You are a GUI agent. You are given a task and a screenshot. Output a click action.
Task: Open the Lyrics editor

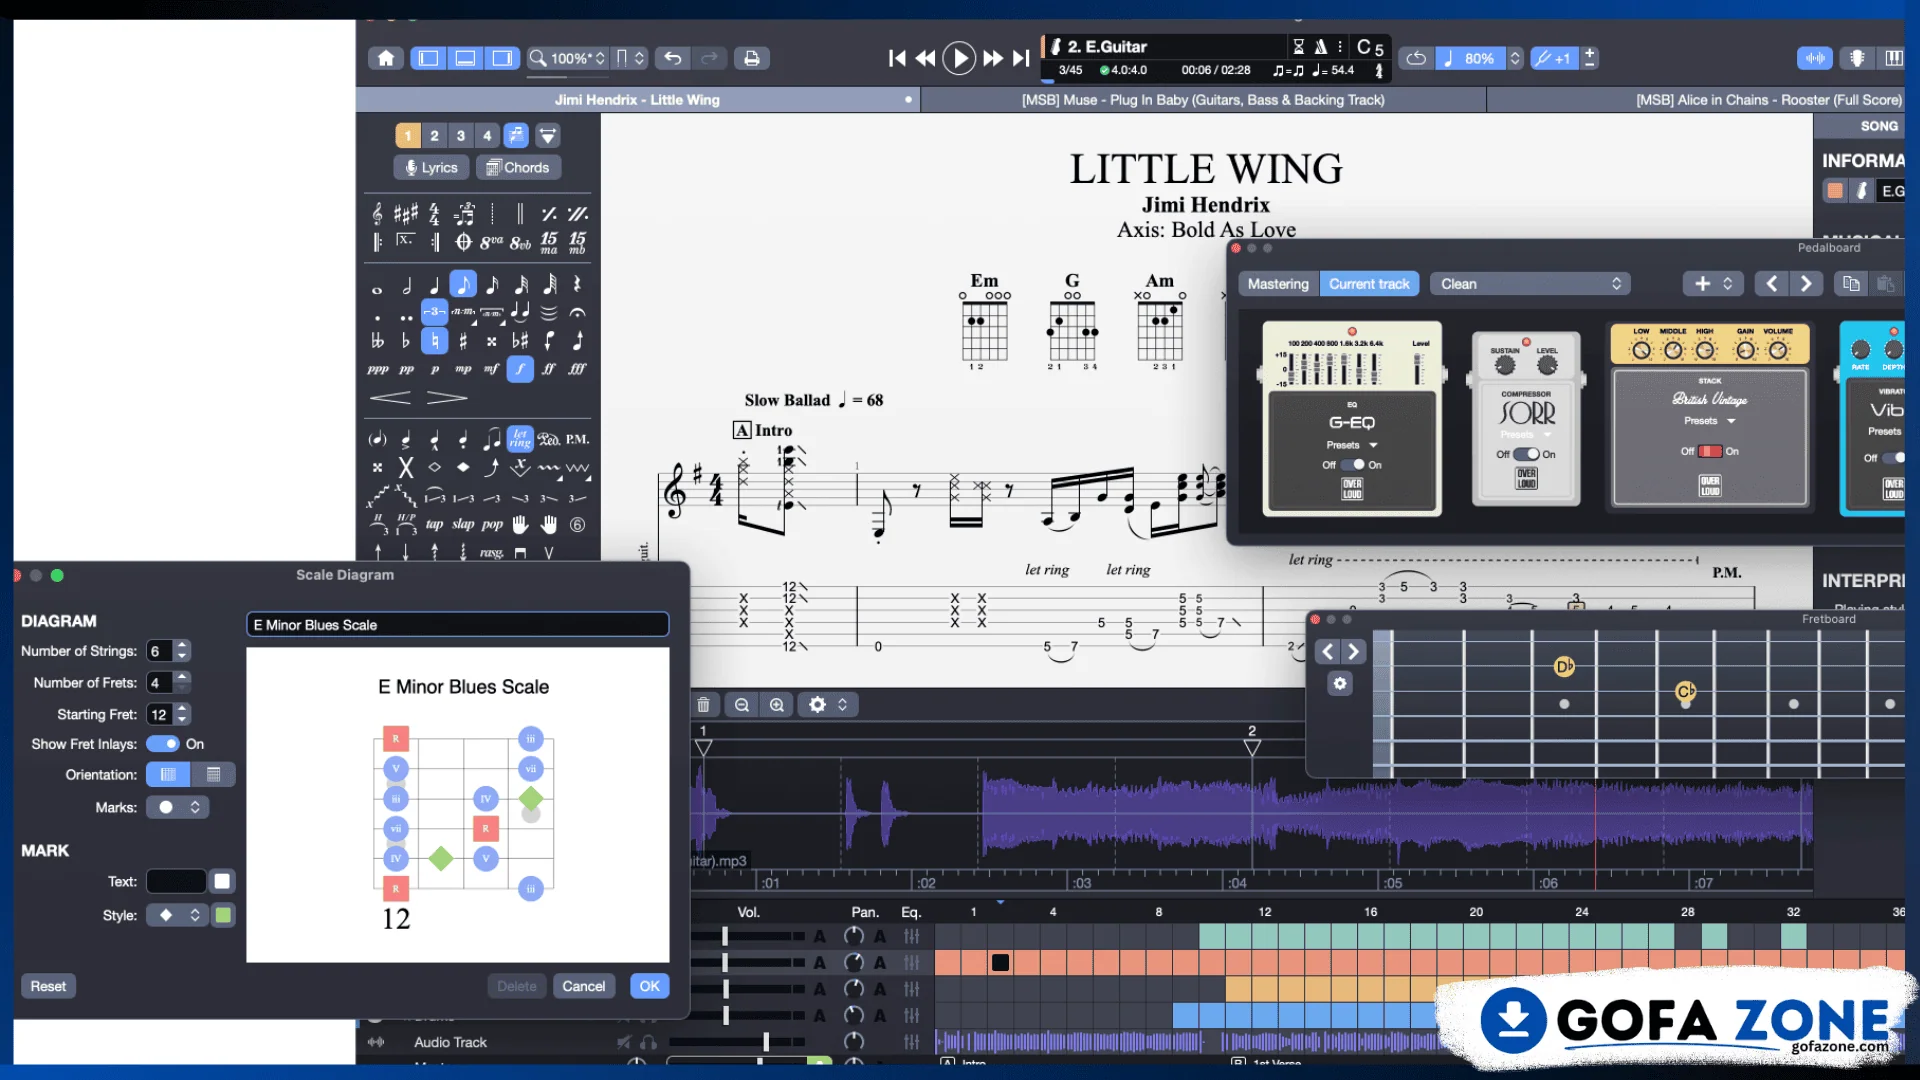click(x=431, y=167)
